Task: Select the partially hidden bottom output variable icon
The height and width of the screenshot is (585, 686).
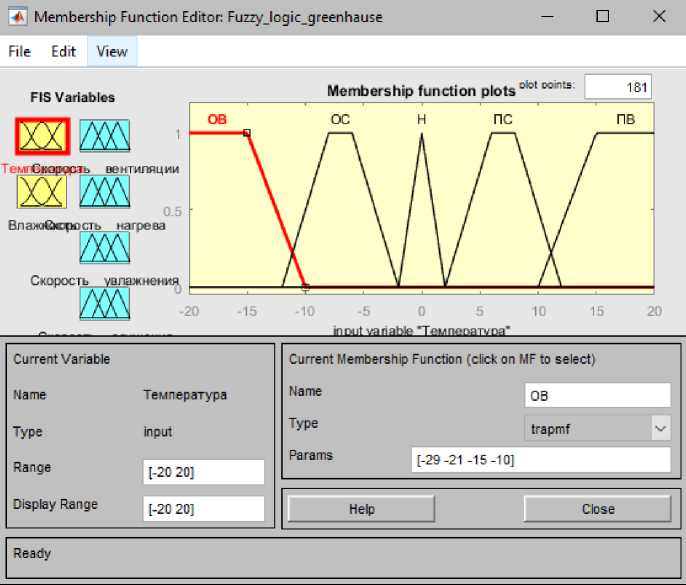Action: (x=105, y=303)
